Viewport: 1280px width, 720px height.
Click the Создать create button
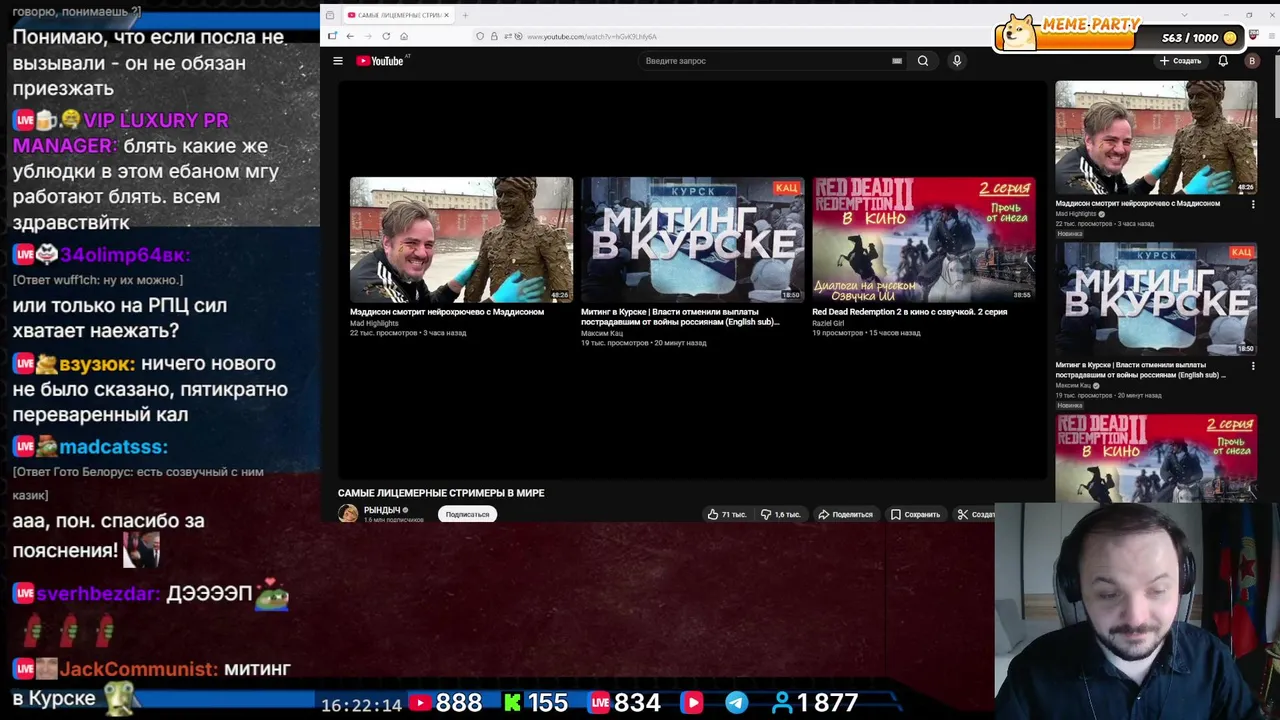pyautogui.click(x=1181, y=61)
